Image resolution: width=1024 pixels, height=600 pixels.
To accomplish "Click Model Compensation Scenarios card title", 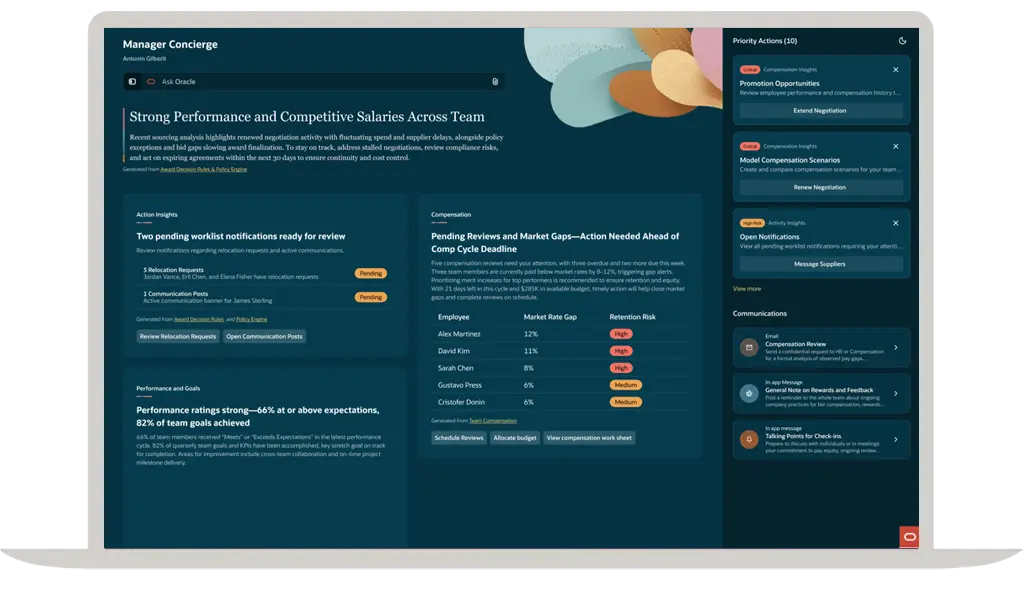I will click(x=790, y=160).
